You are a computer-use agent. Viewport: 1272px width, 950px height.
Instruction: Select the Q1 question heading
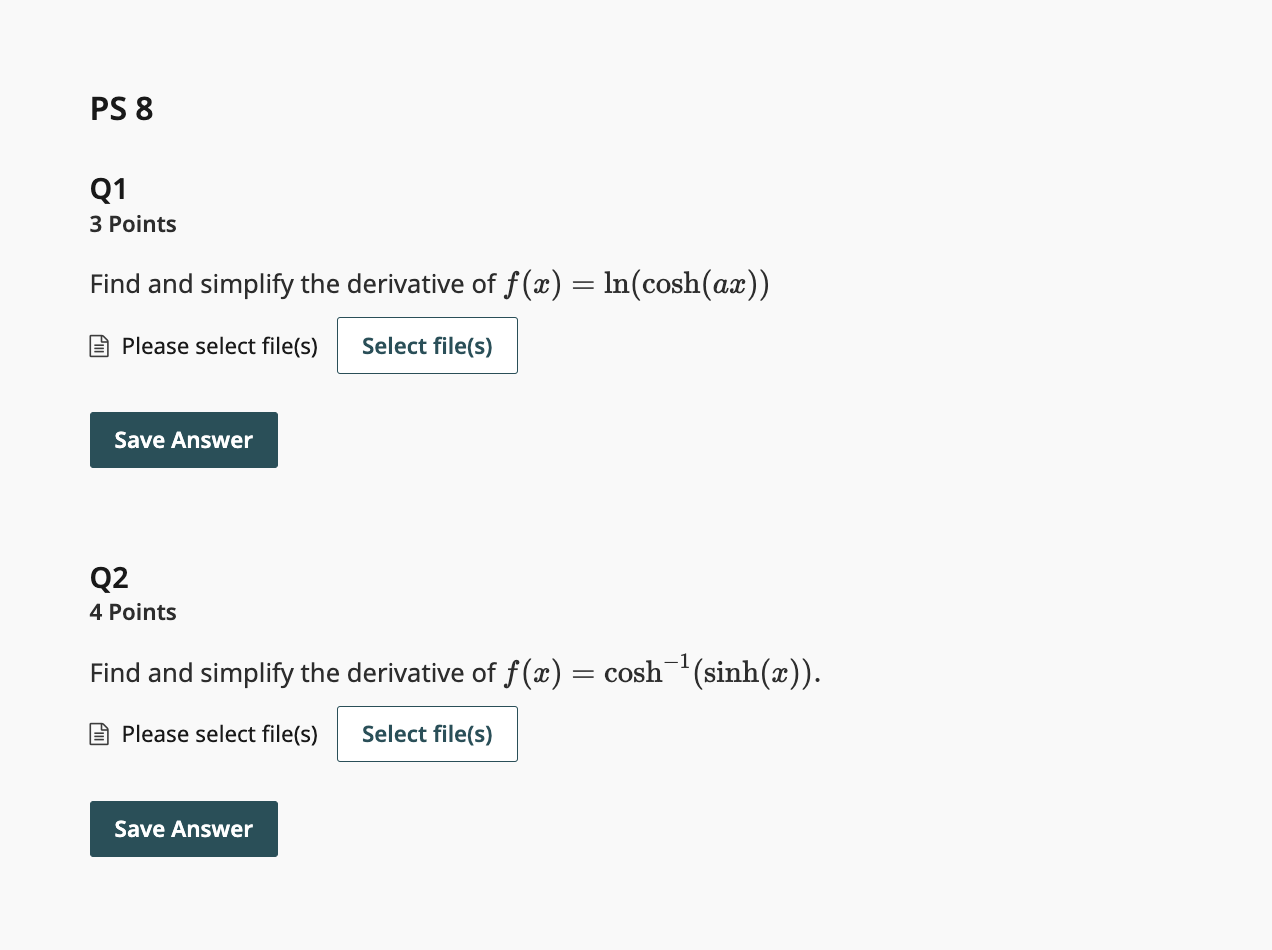click(x=109, y=189)
